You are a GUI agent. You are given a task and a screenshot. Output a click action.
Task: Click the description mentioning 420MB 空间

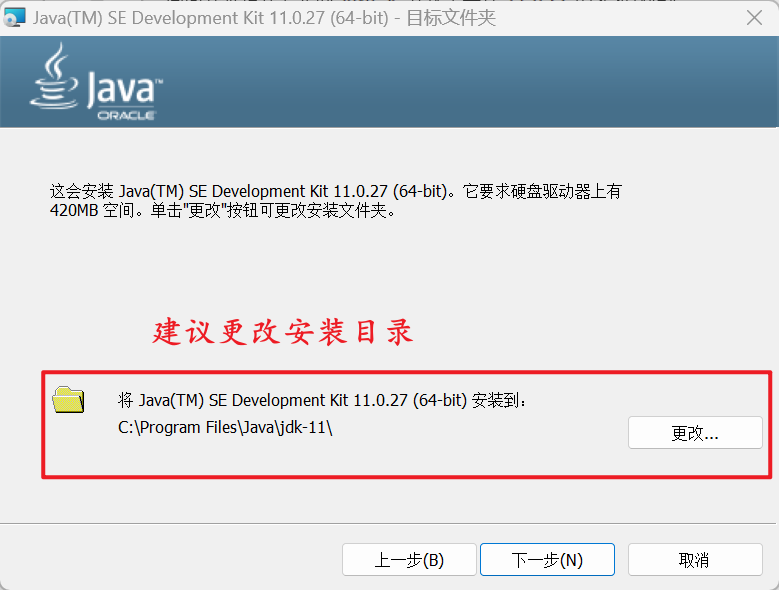pyautogui.click(x=335, y=201)
